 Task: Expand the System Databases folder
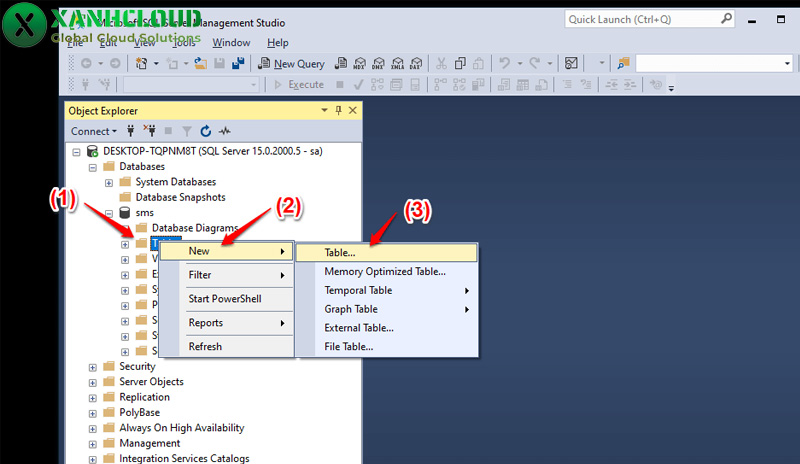coord(109,182)
